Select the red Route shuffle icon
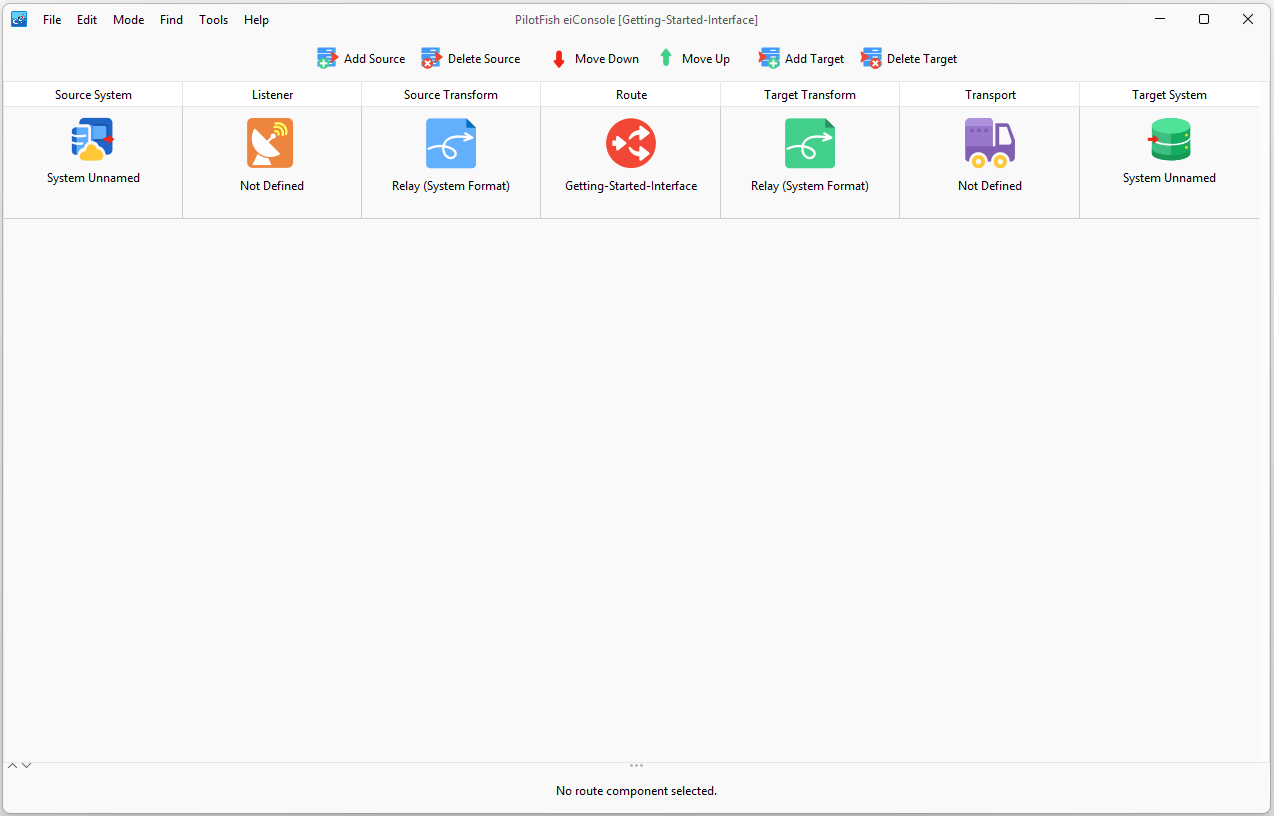Image resolution: width=1274 pixels, height=816 pixels. coord(631,143)
